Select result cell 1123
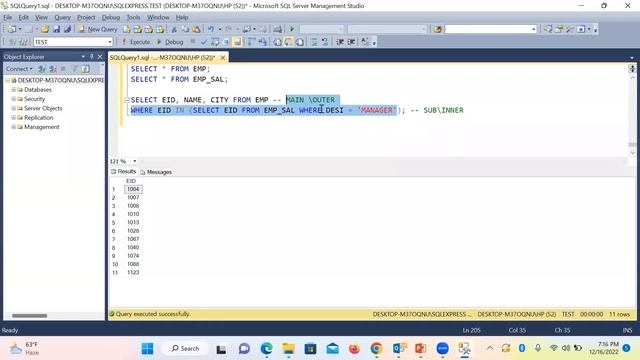 pos(133,272)
